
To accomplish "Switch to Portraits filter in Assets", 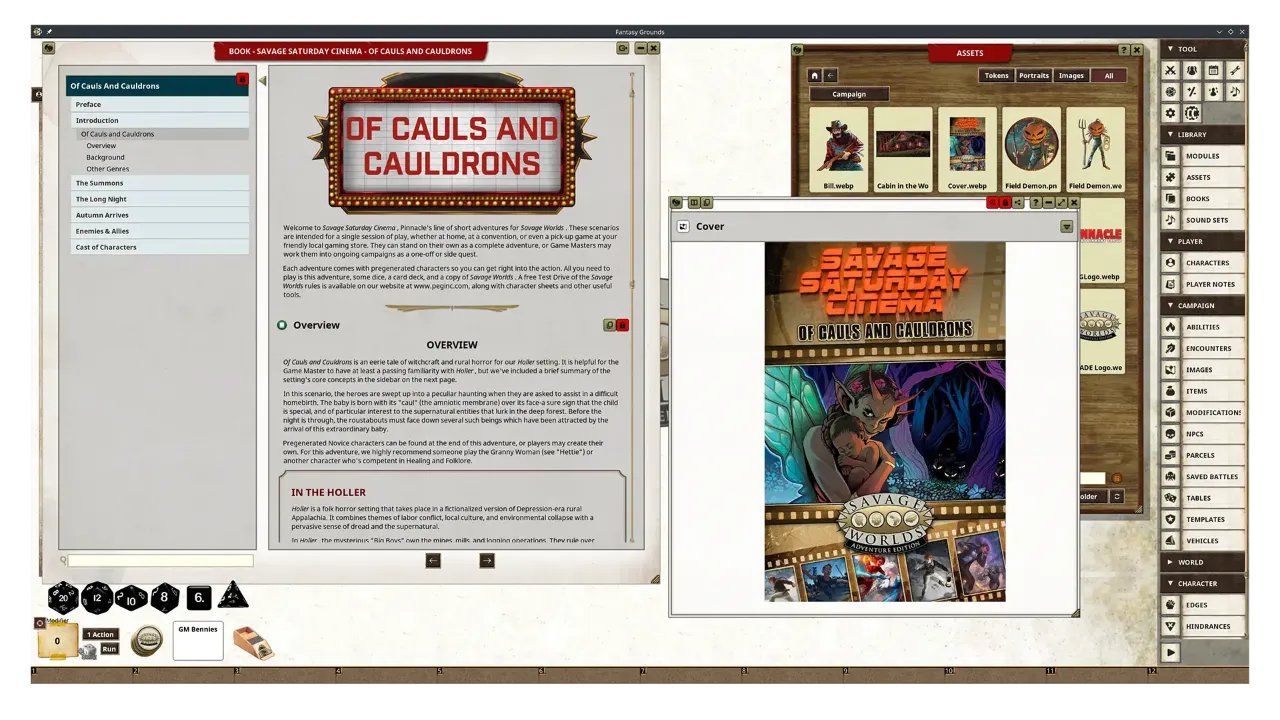I will pyautogui.click(x=1034, y=75).
